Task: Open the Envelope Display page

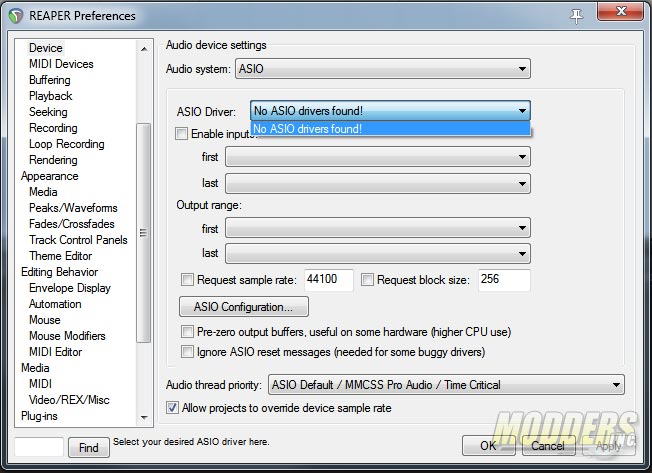Action: pos(70,288)
